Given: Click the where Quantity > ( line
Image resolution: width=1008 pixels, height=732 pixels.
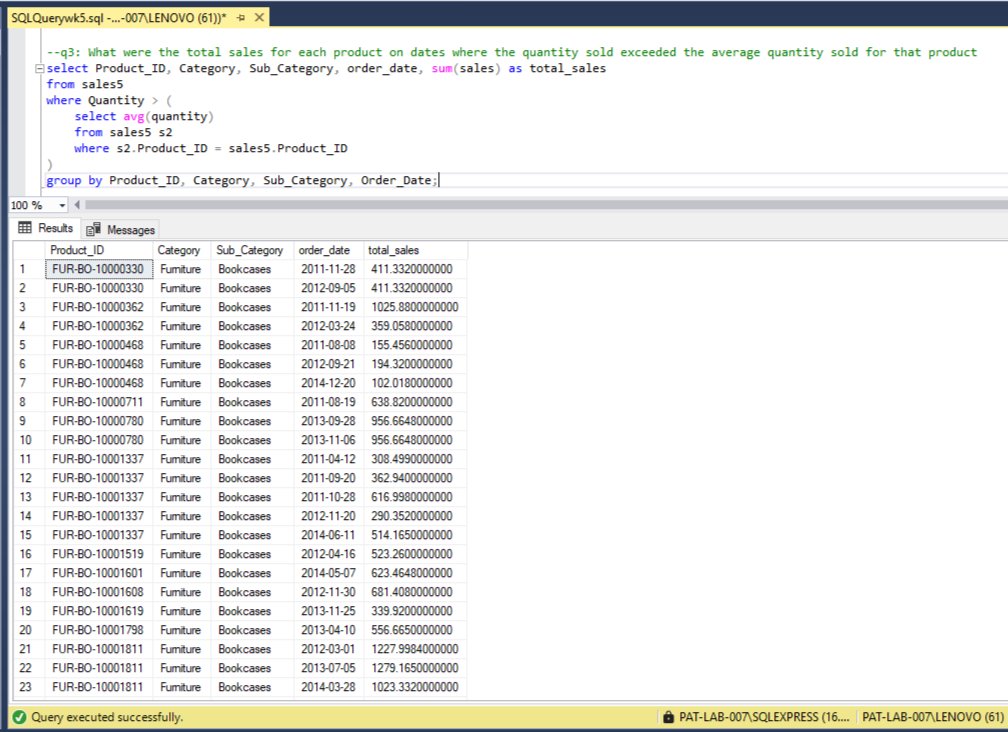Looking at the screenshot, I should [x=109, y=100].
